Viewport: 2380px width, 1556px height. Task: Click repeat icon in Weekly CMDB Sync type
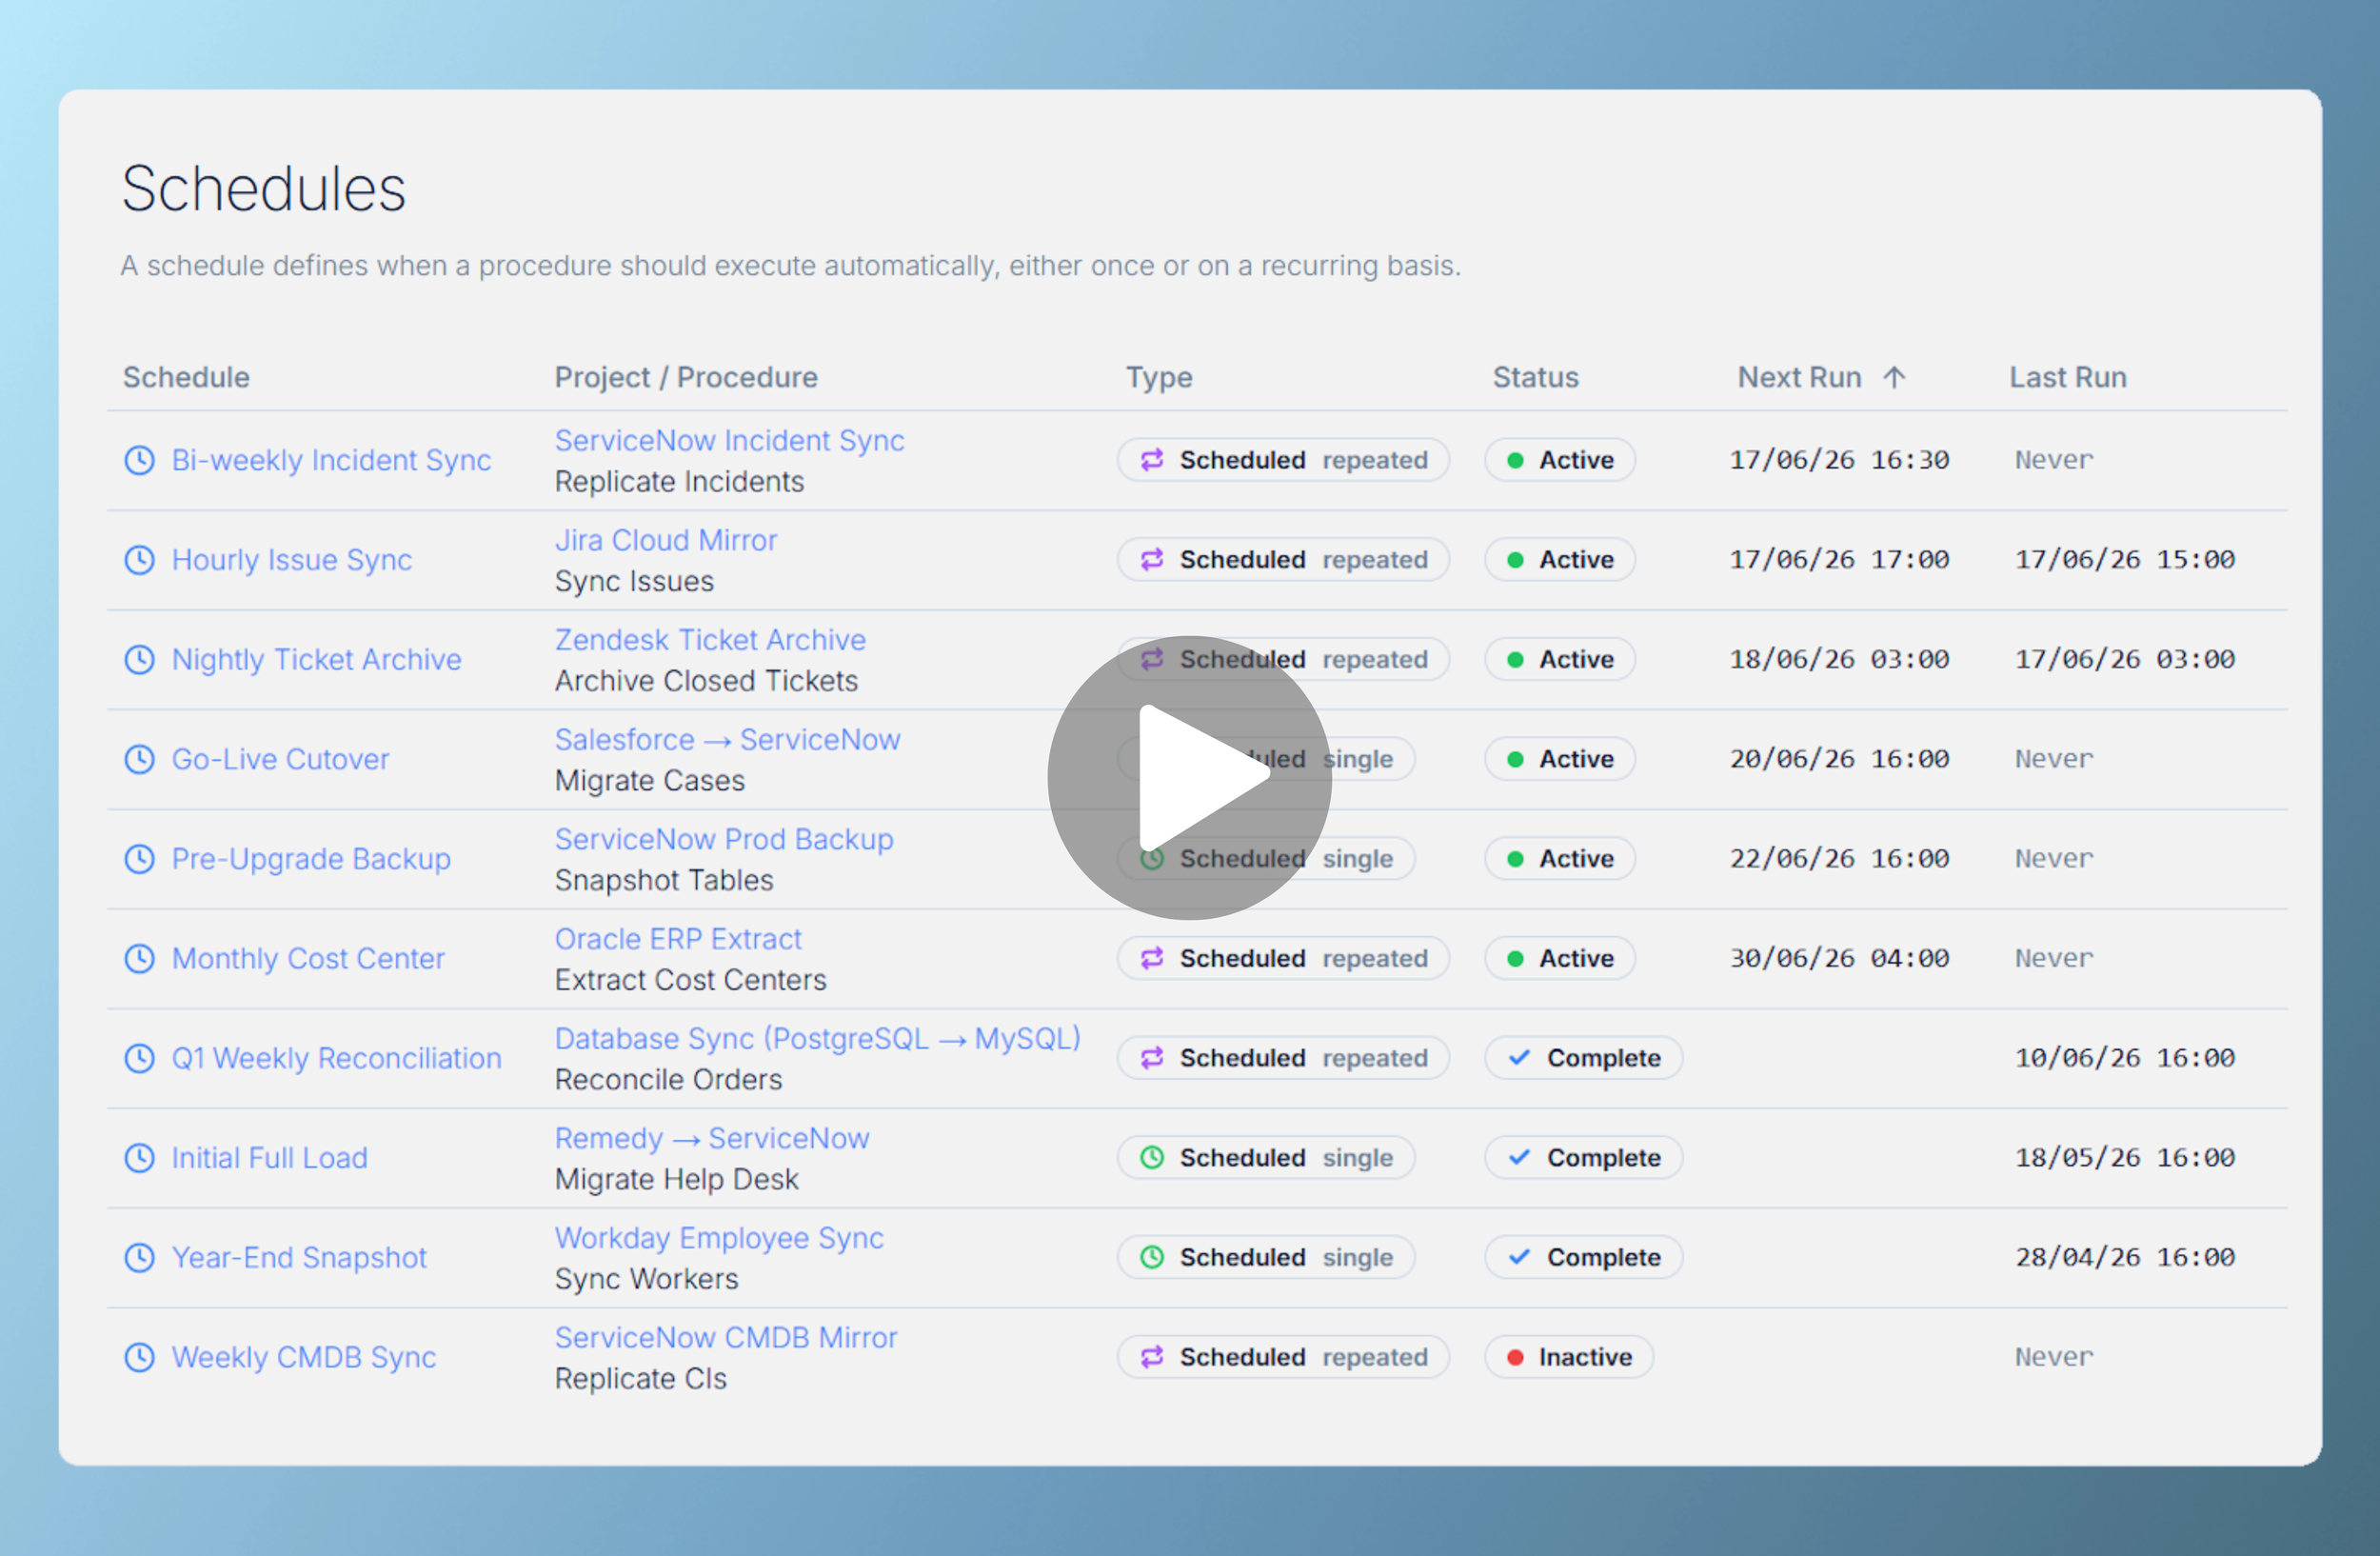point(1152,1357)
